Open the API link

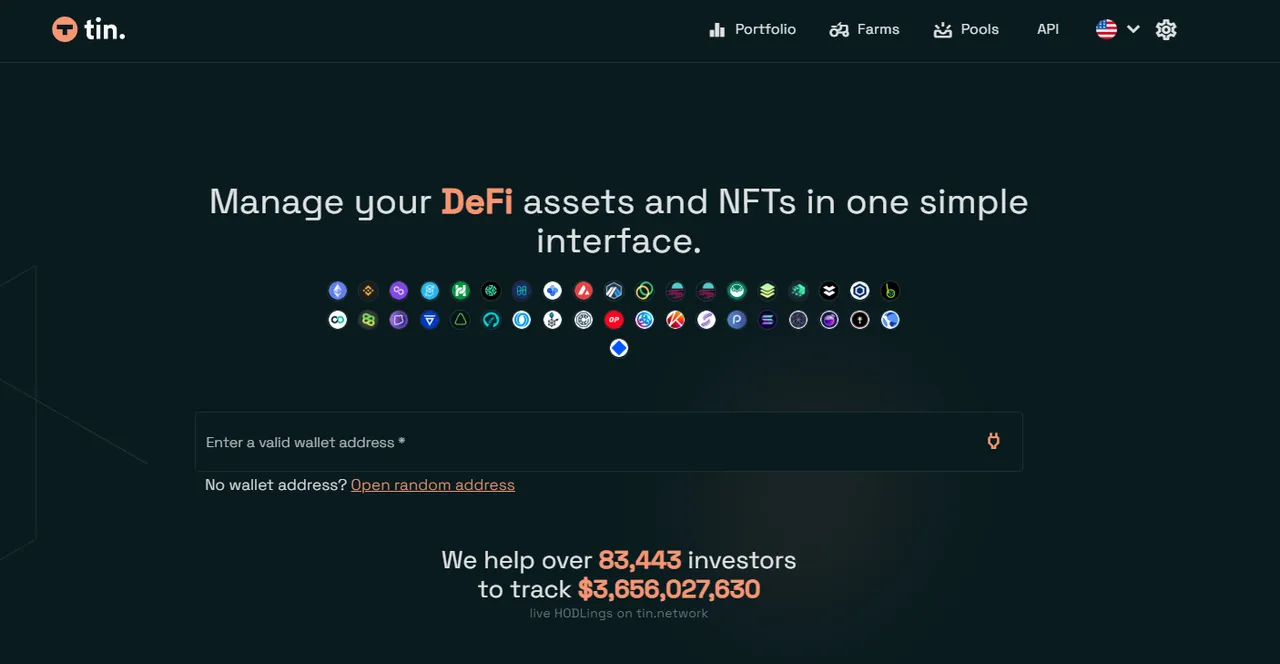click(x=1048, y=30)
